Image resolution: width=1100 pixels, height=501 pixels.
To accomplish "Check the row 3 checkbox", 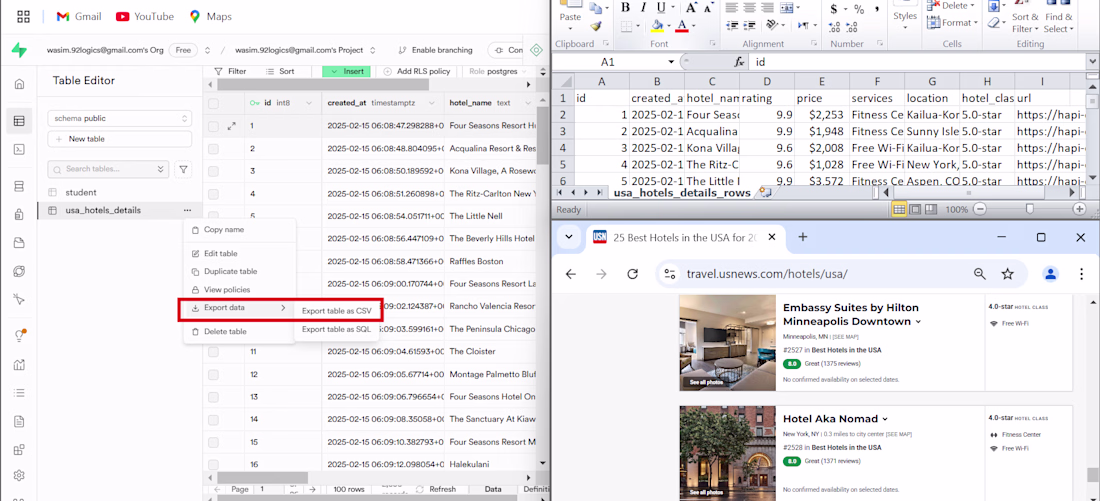I will point(213,171).
